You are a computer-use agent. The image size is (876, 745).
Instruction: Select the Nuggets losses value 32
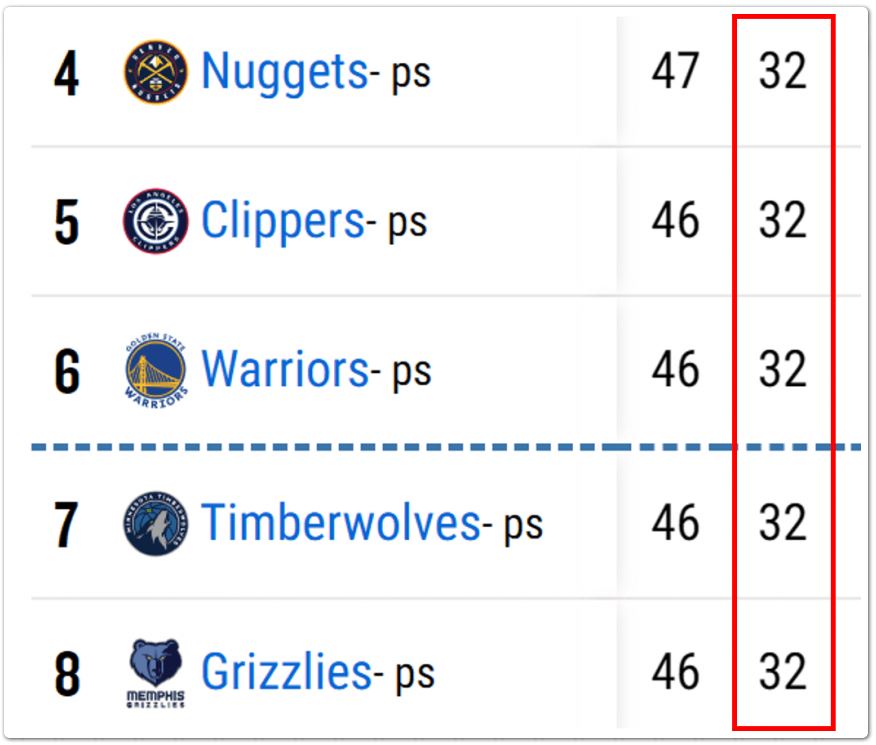coord(783,71)
